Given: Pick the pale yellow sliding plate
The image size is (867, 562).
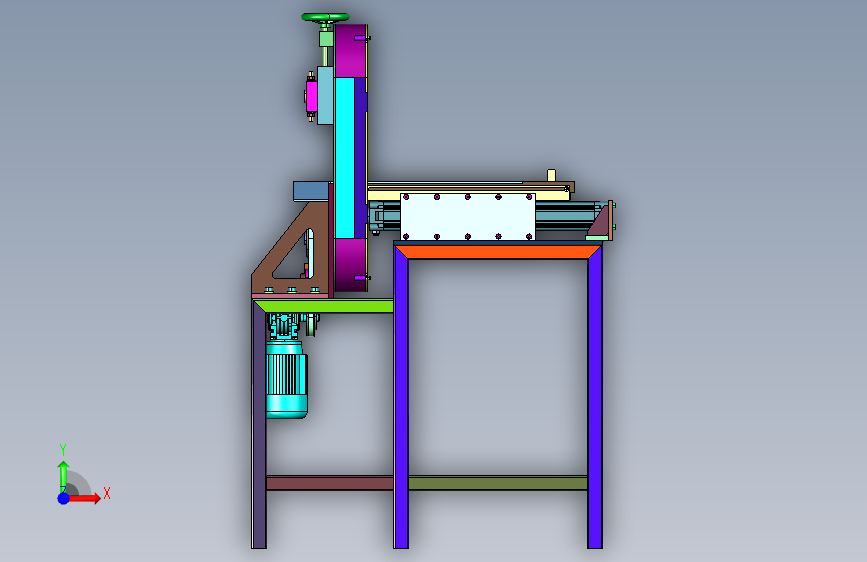Looking at the screenshot, I should [468, 194].
